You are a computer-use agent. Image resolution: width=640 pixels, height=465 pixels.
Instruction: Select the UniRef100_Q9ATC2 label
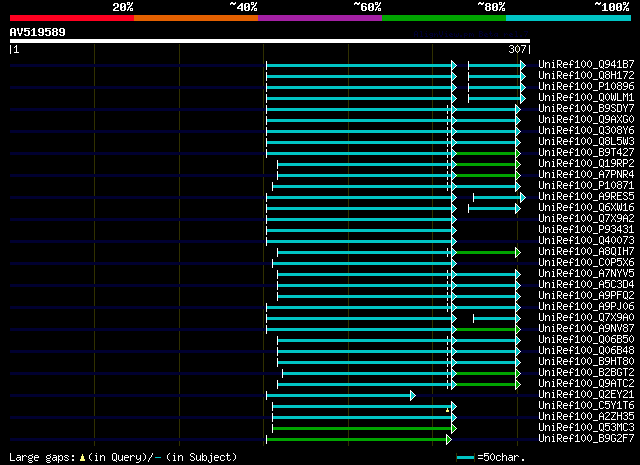coord(586,384)
